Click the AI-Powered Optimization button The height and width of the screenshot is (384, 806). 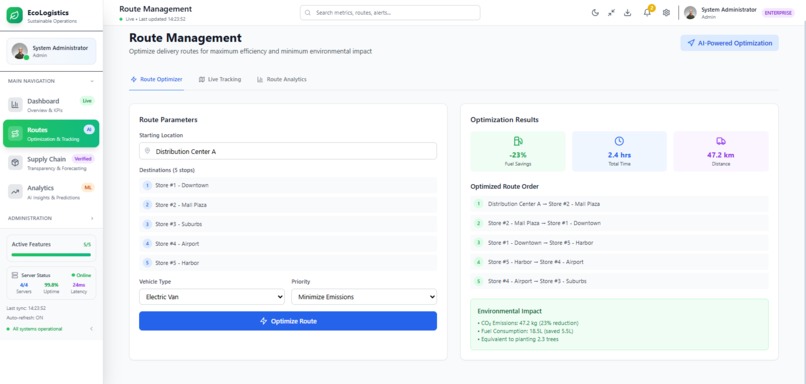729,43
